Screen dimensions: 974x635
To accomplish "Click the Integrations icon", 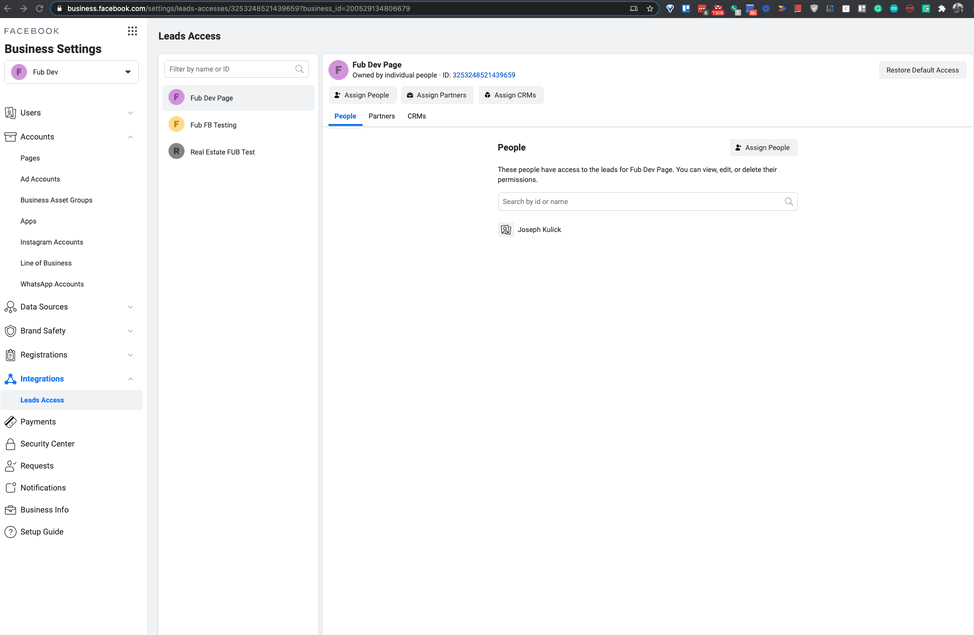I will coord(10,379).
